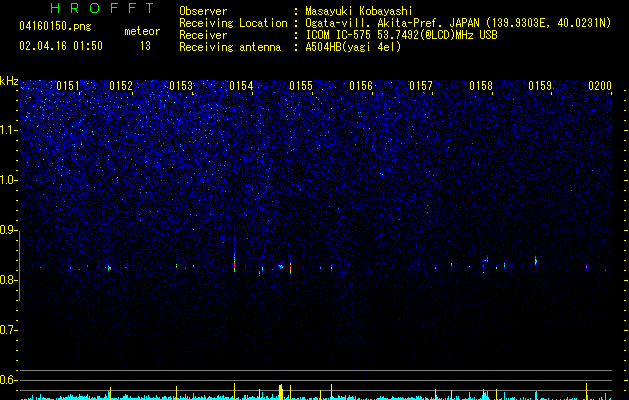Screen dimensions: 629x400
Task: Click the 0159 time marker
Action: (x=540, y=86)
